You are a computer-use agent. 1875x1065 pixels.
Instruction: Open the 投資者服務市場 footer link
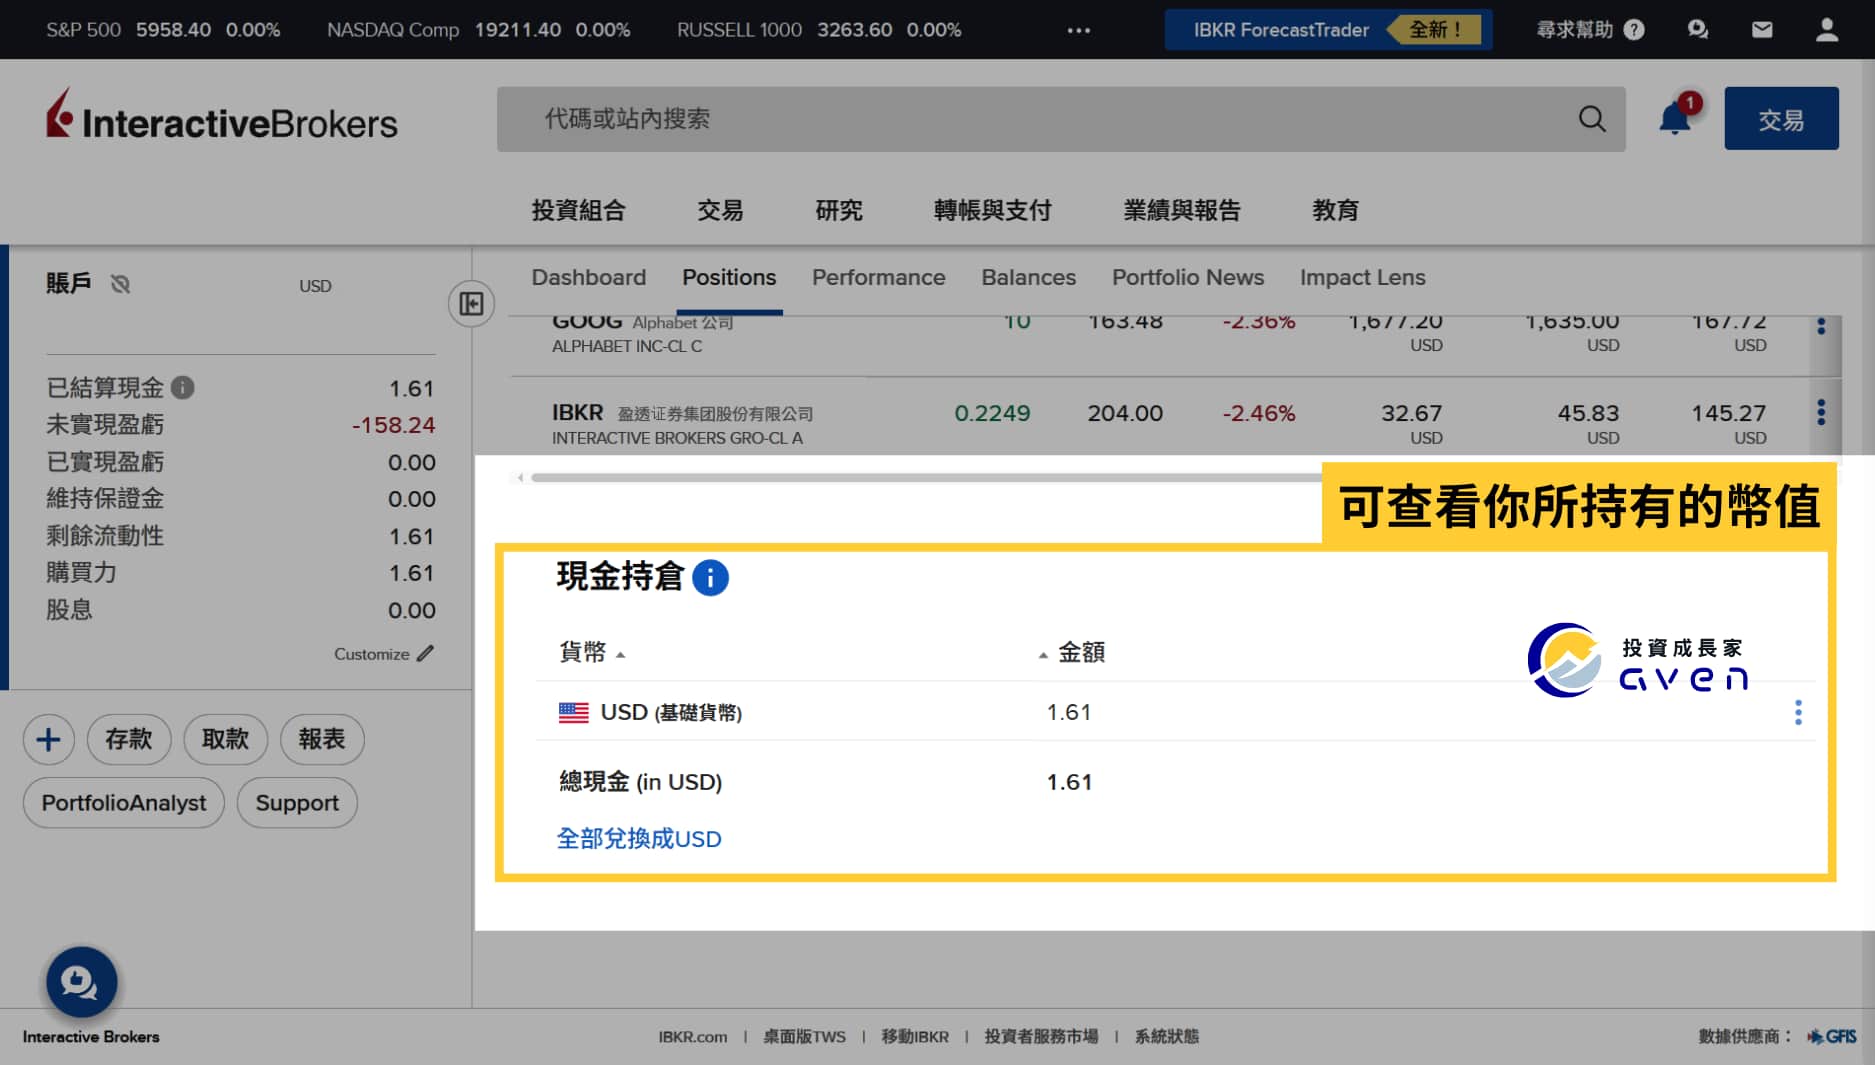click(1041, 1037)
